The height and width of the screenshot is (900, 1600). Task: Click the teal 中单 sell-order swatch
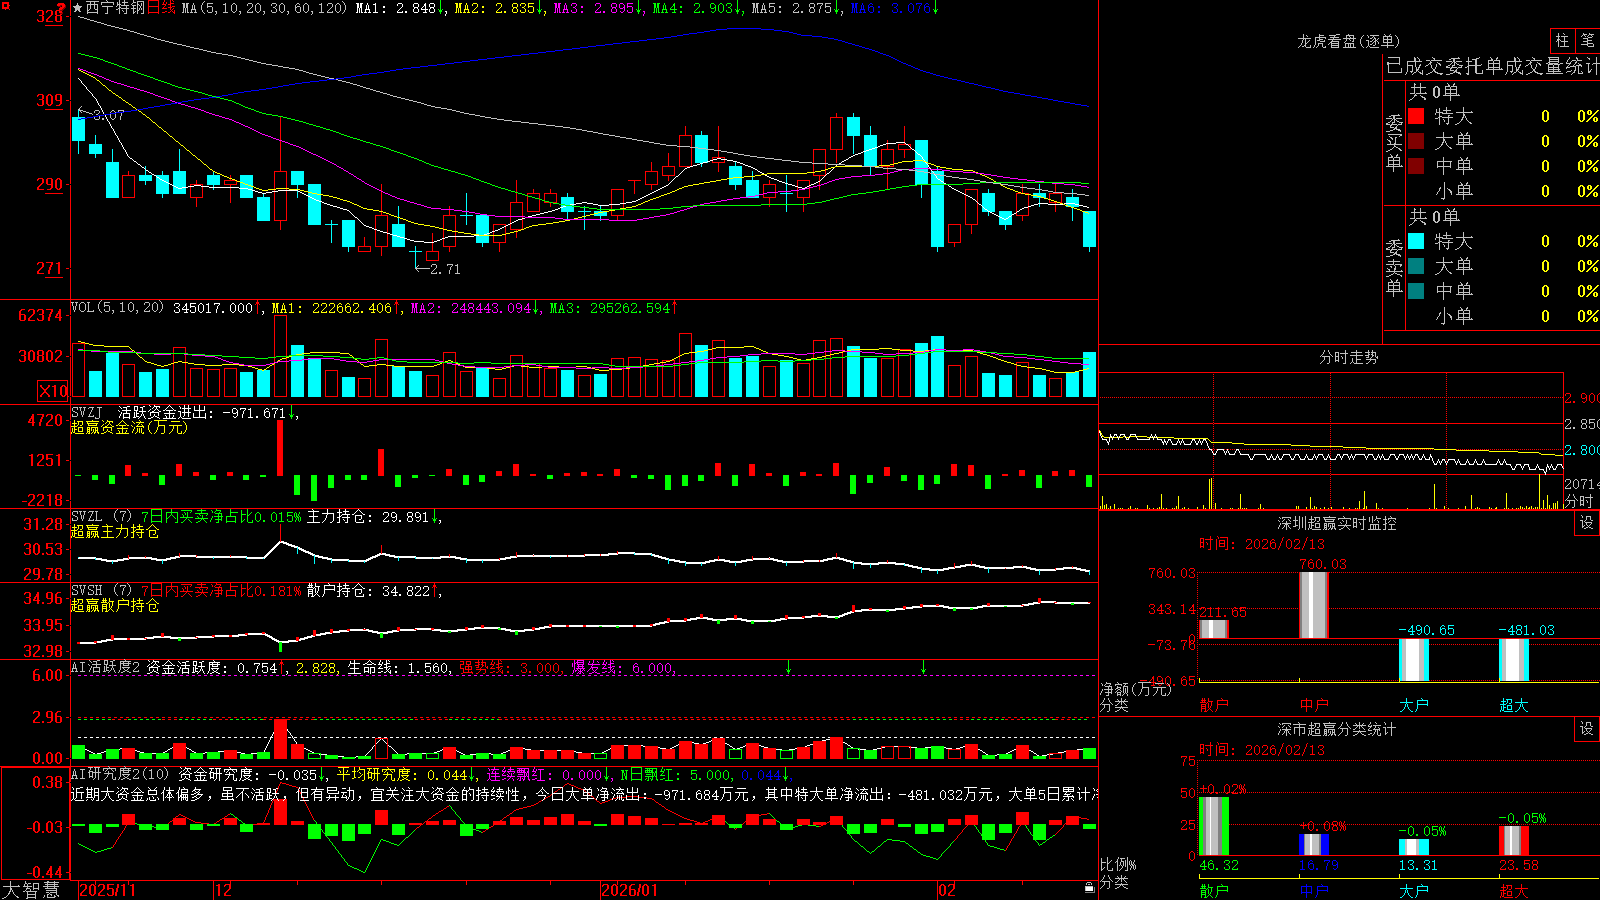tap(1416, 291)
